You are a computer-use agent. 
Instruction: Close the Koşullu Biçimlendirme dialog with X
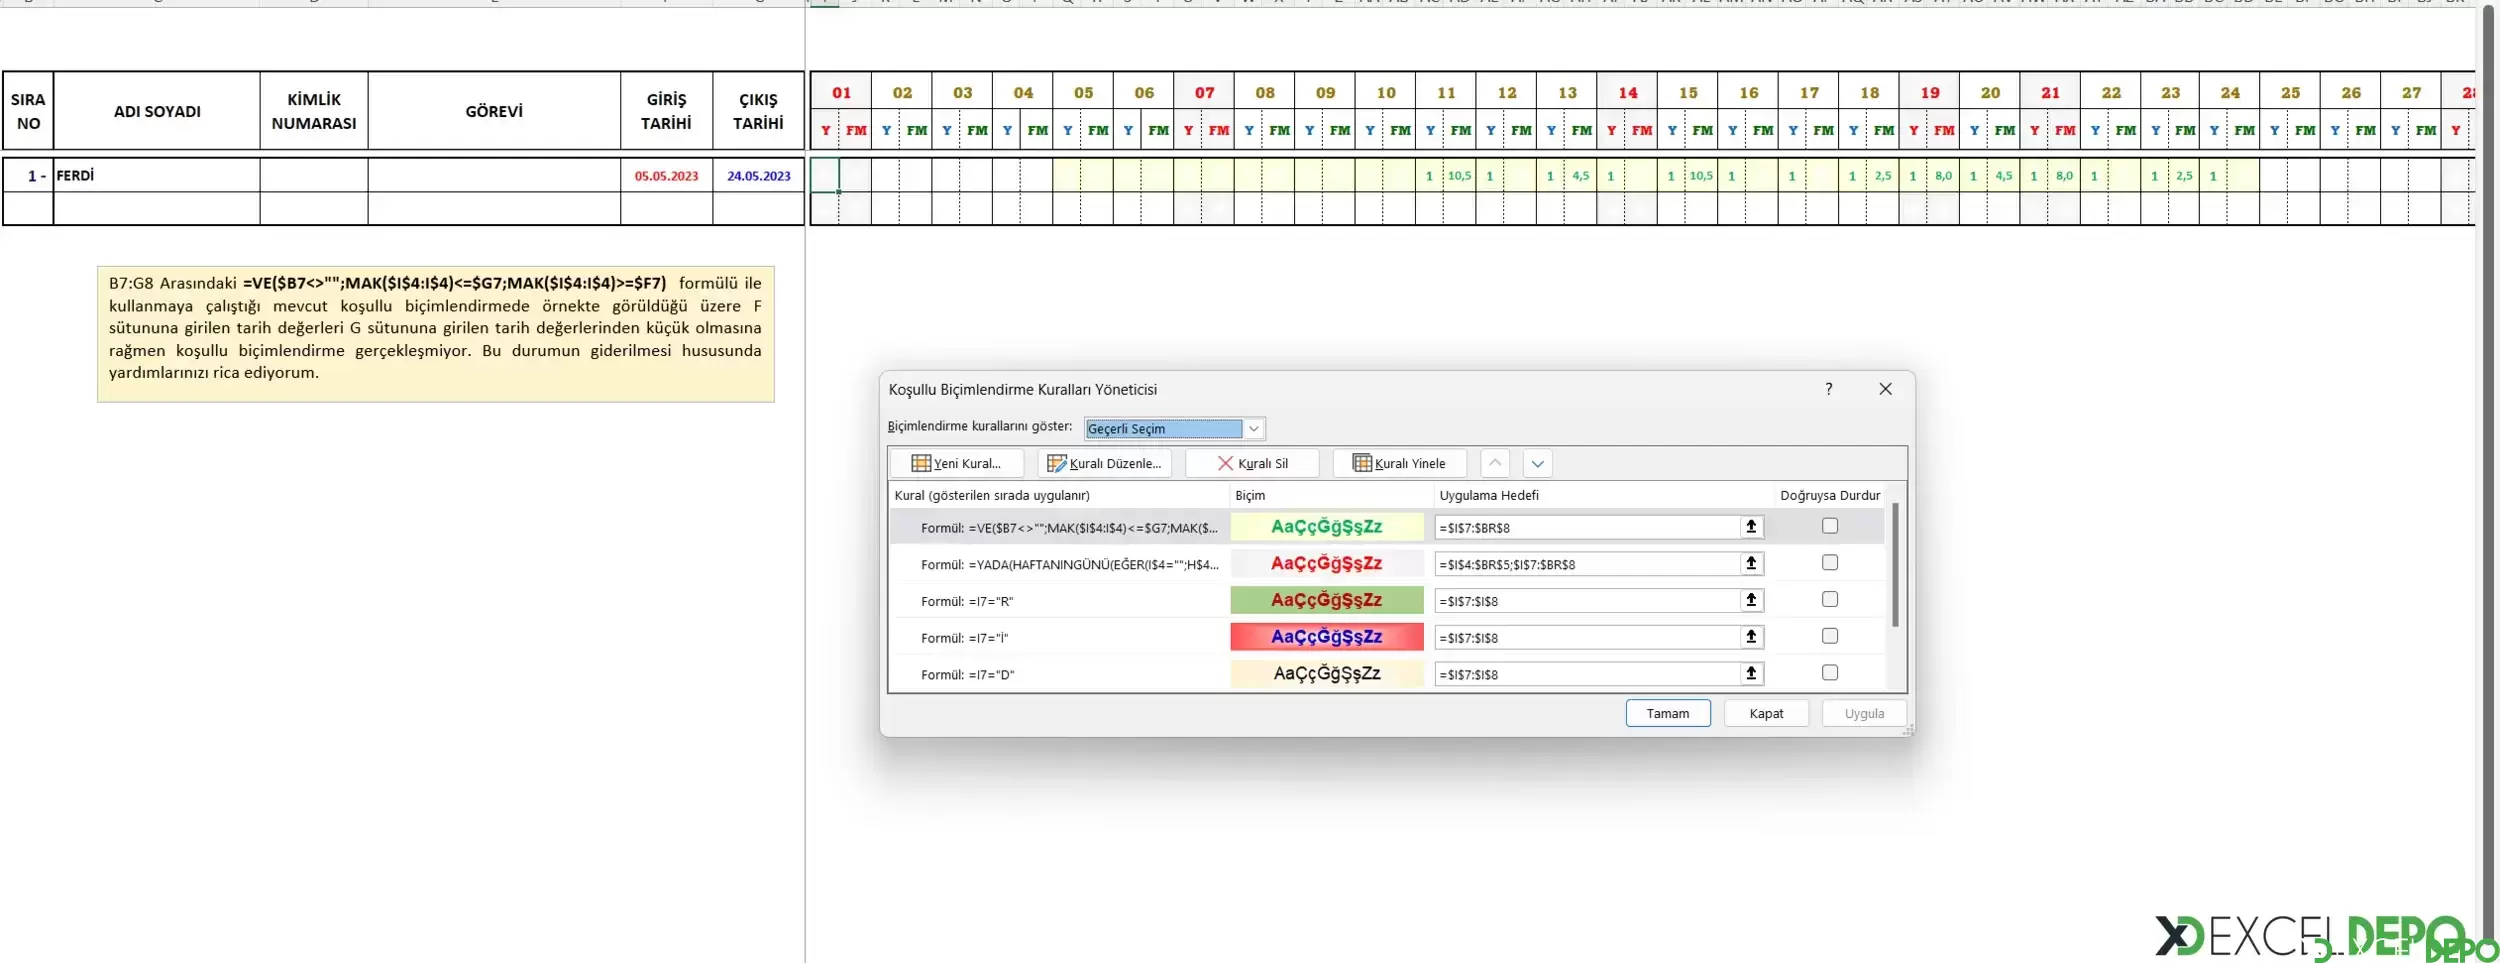[1885, 389]
